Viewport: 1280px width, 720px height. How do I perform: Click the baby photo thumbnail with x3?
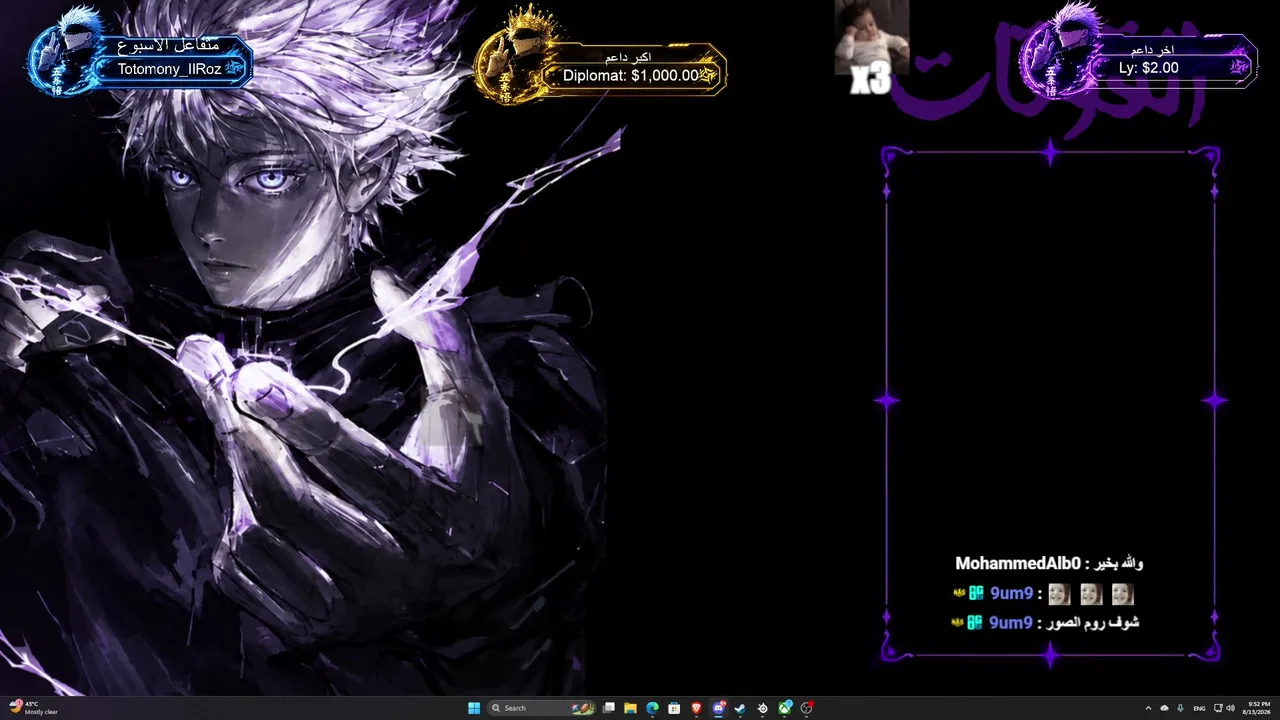tap(871, 47)
